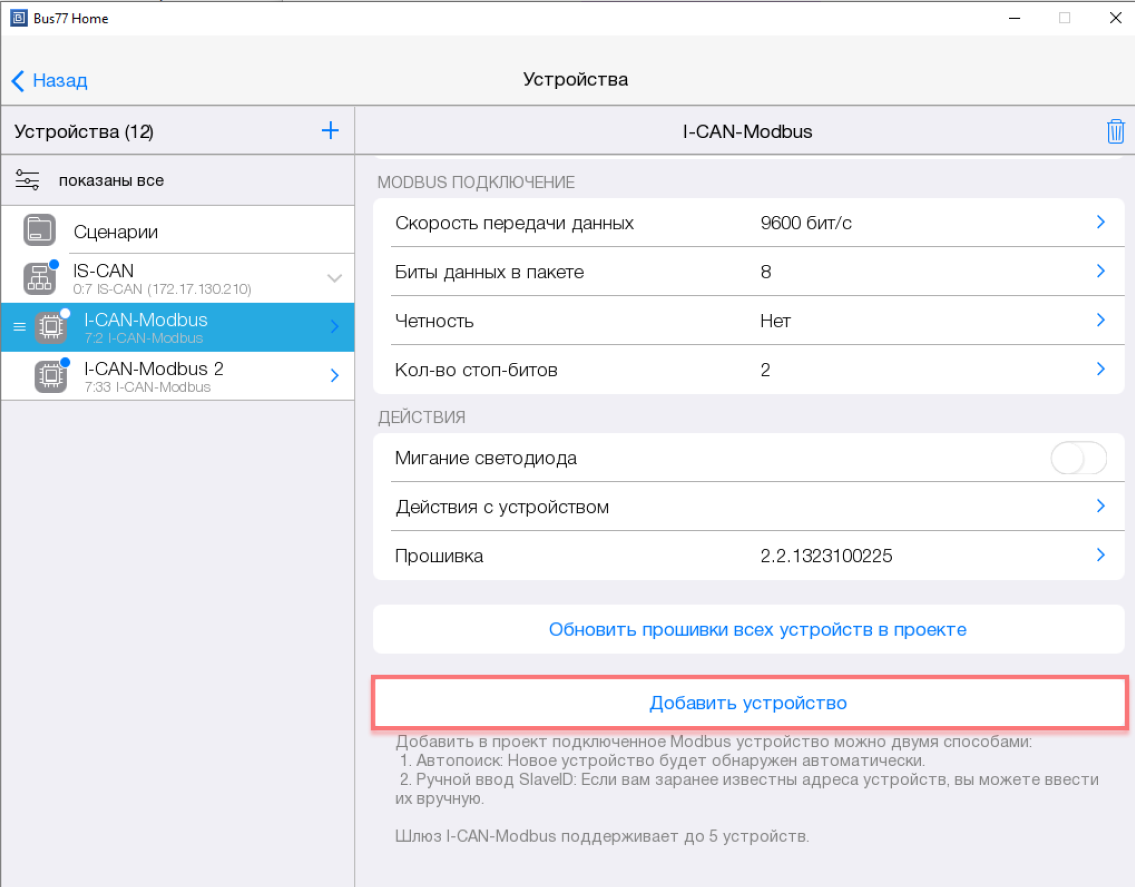
Task: Click the I-CAN-Modbus 2 chip icon
Action: (50, 376)
